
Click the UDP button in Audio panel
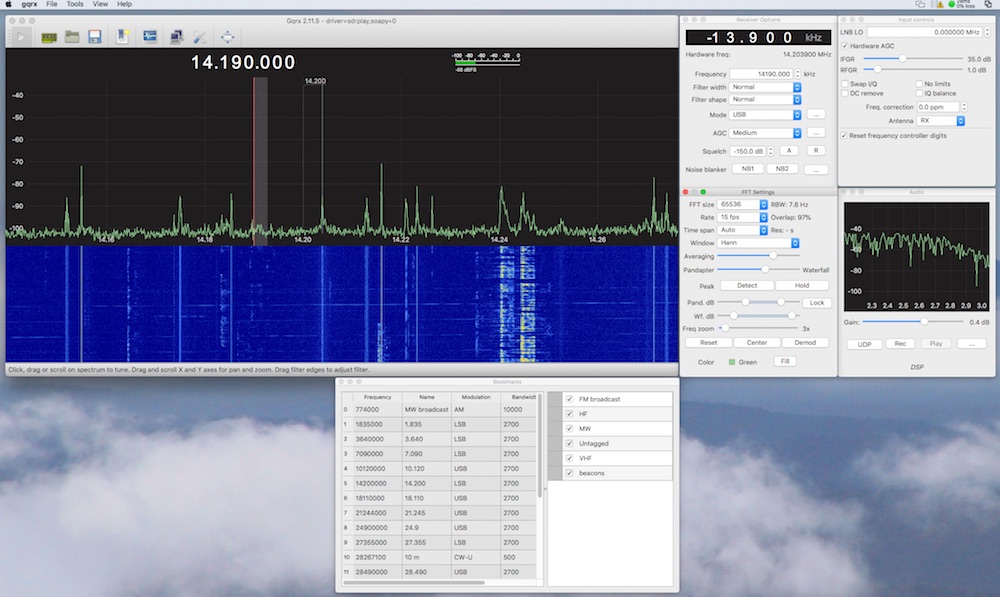pyautogui.click(x=864, y=344)
